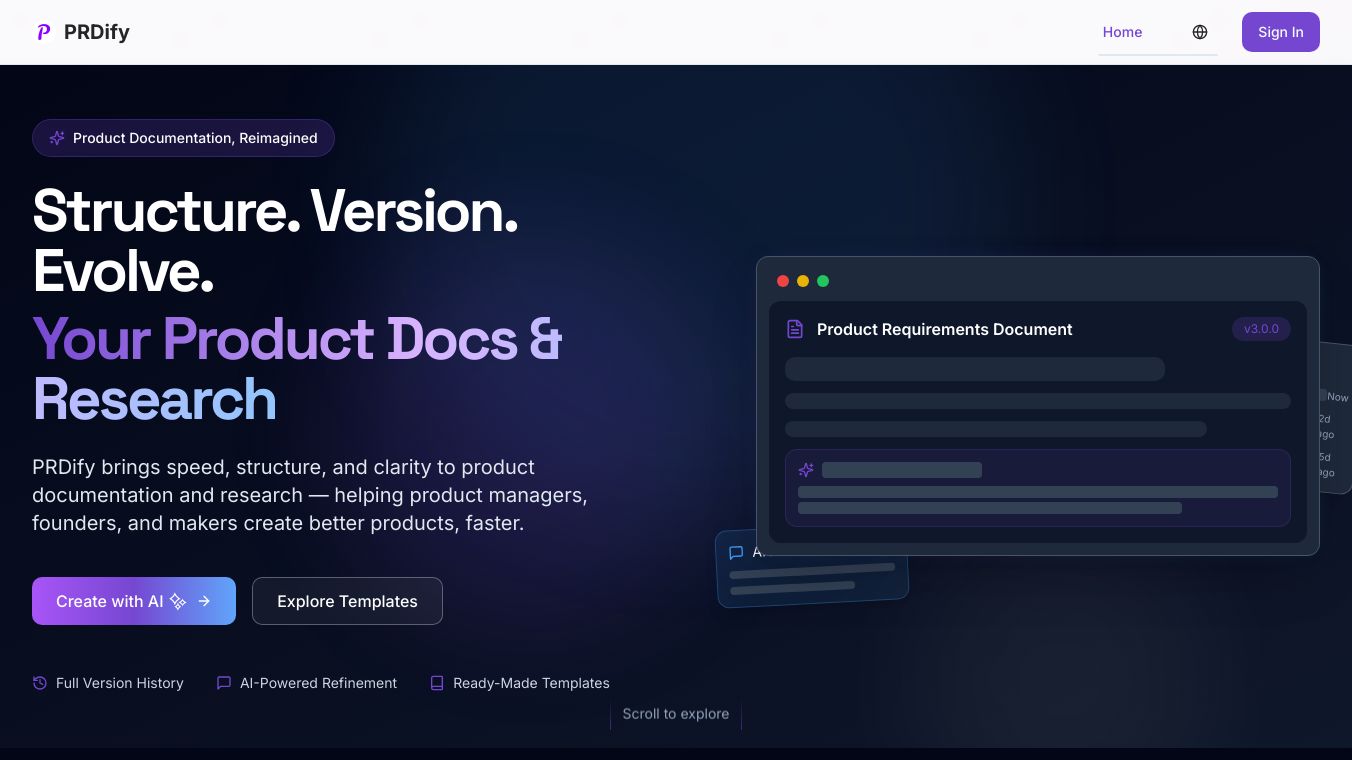Click the PRDify brand name text
Viewport: 1352px width, 760px height.
coord(97,32)
